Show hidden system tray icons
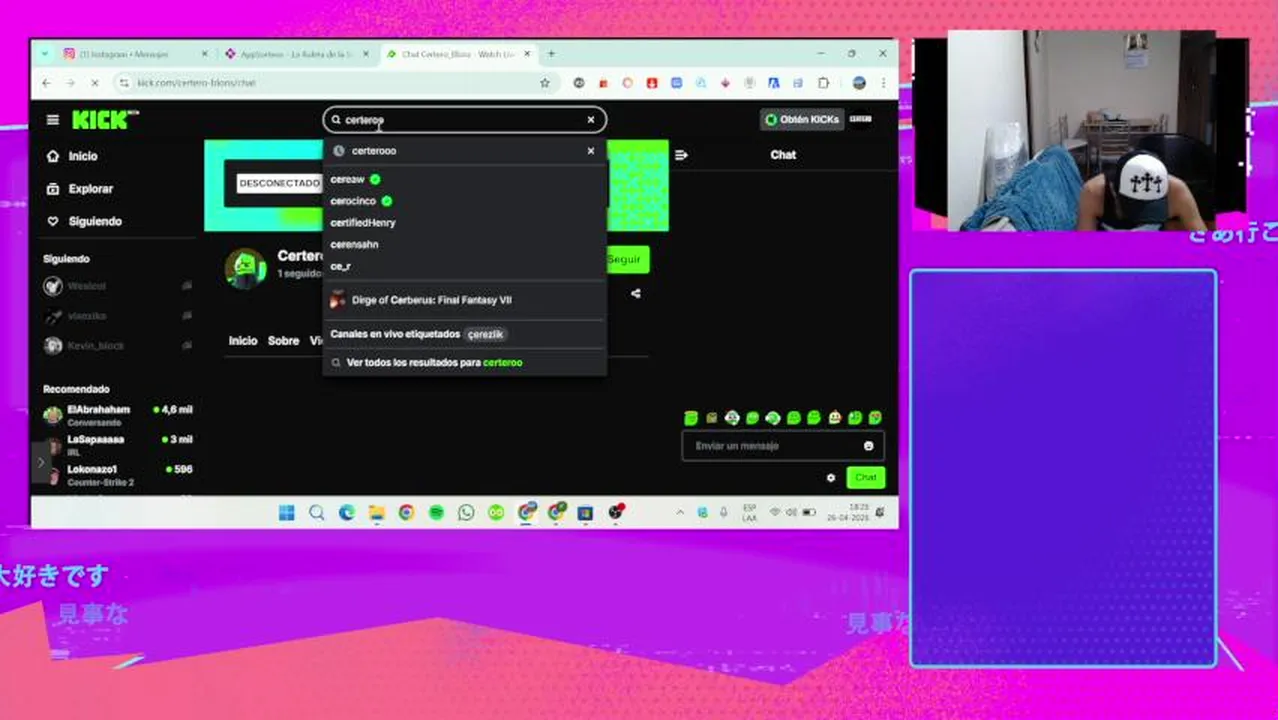 point(680,513)
